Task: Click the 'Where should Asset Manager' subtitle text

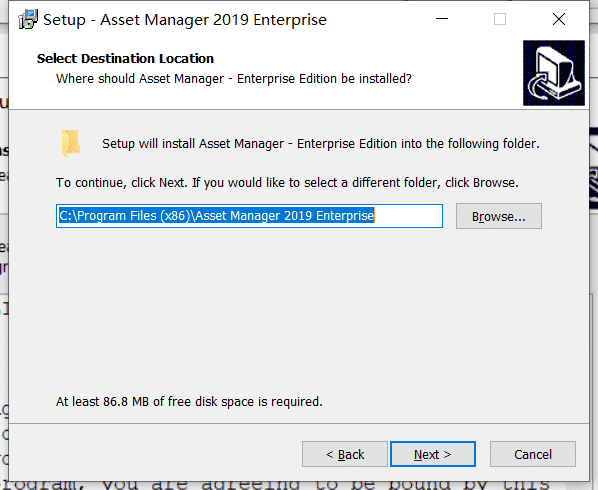Action: coord(234,79)
